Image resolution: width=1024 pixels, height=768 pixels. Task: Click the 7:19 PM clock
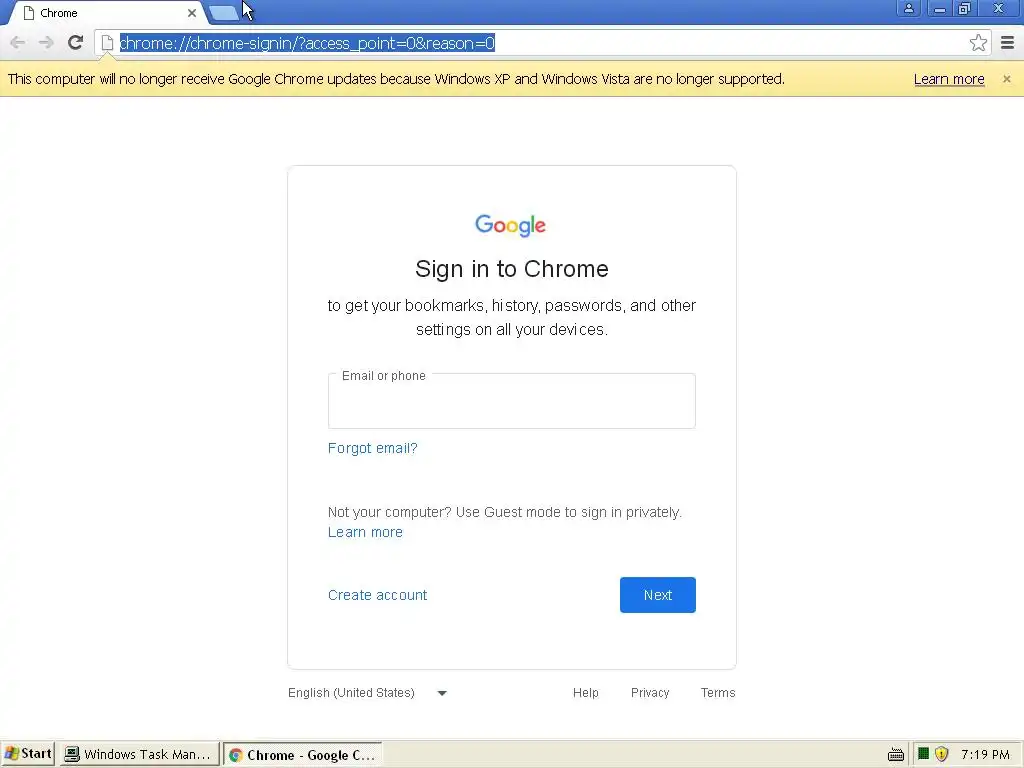(x=985, y=755)
